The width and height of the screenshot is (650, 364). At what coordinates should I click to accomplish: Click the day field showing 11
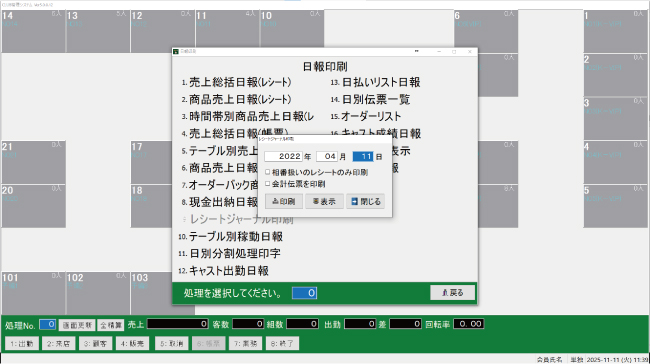[363, 156]
